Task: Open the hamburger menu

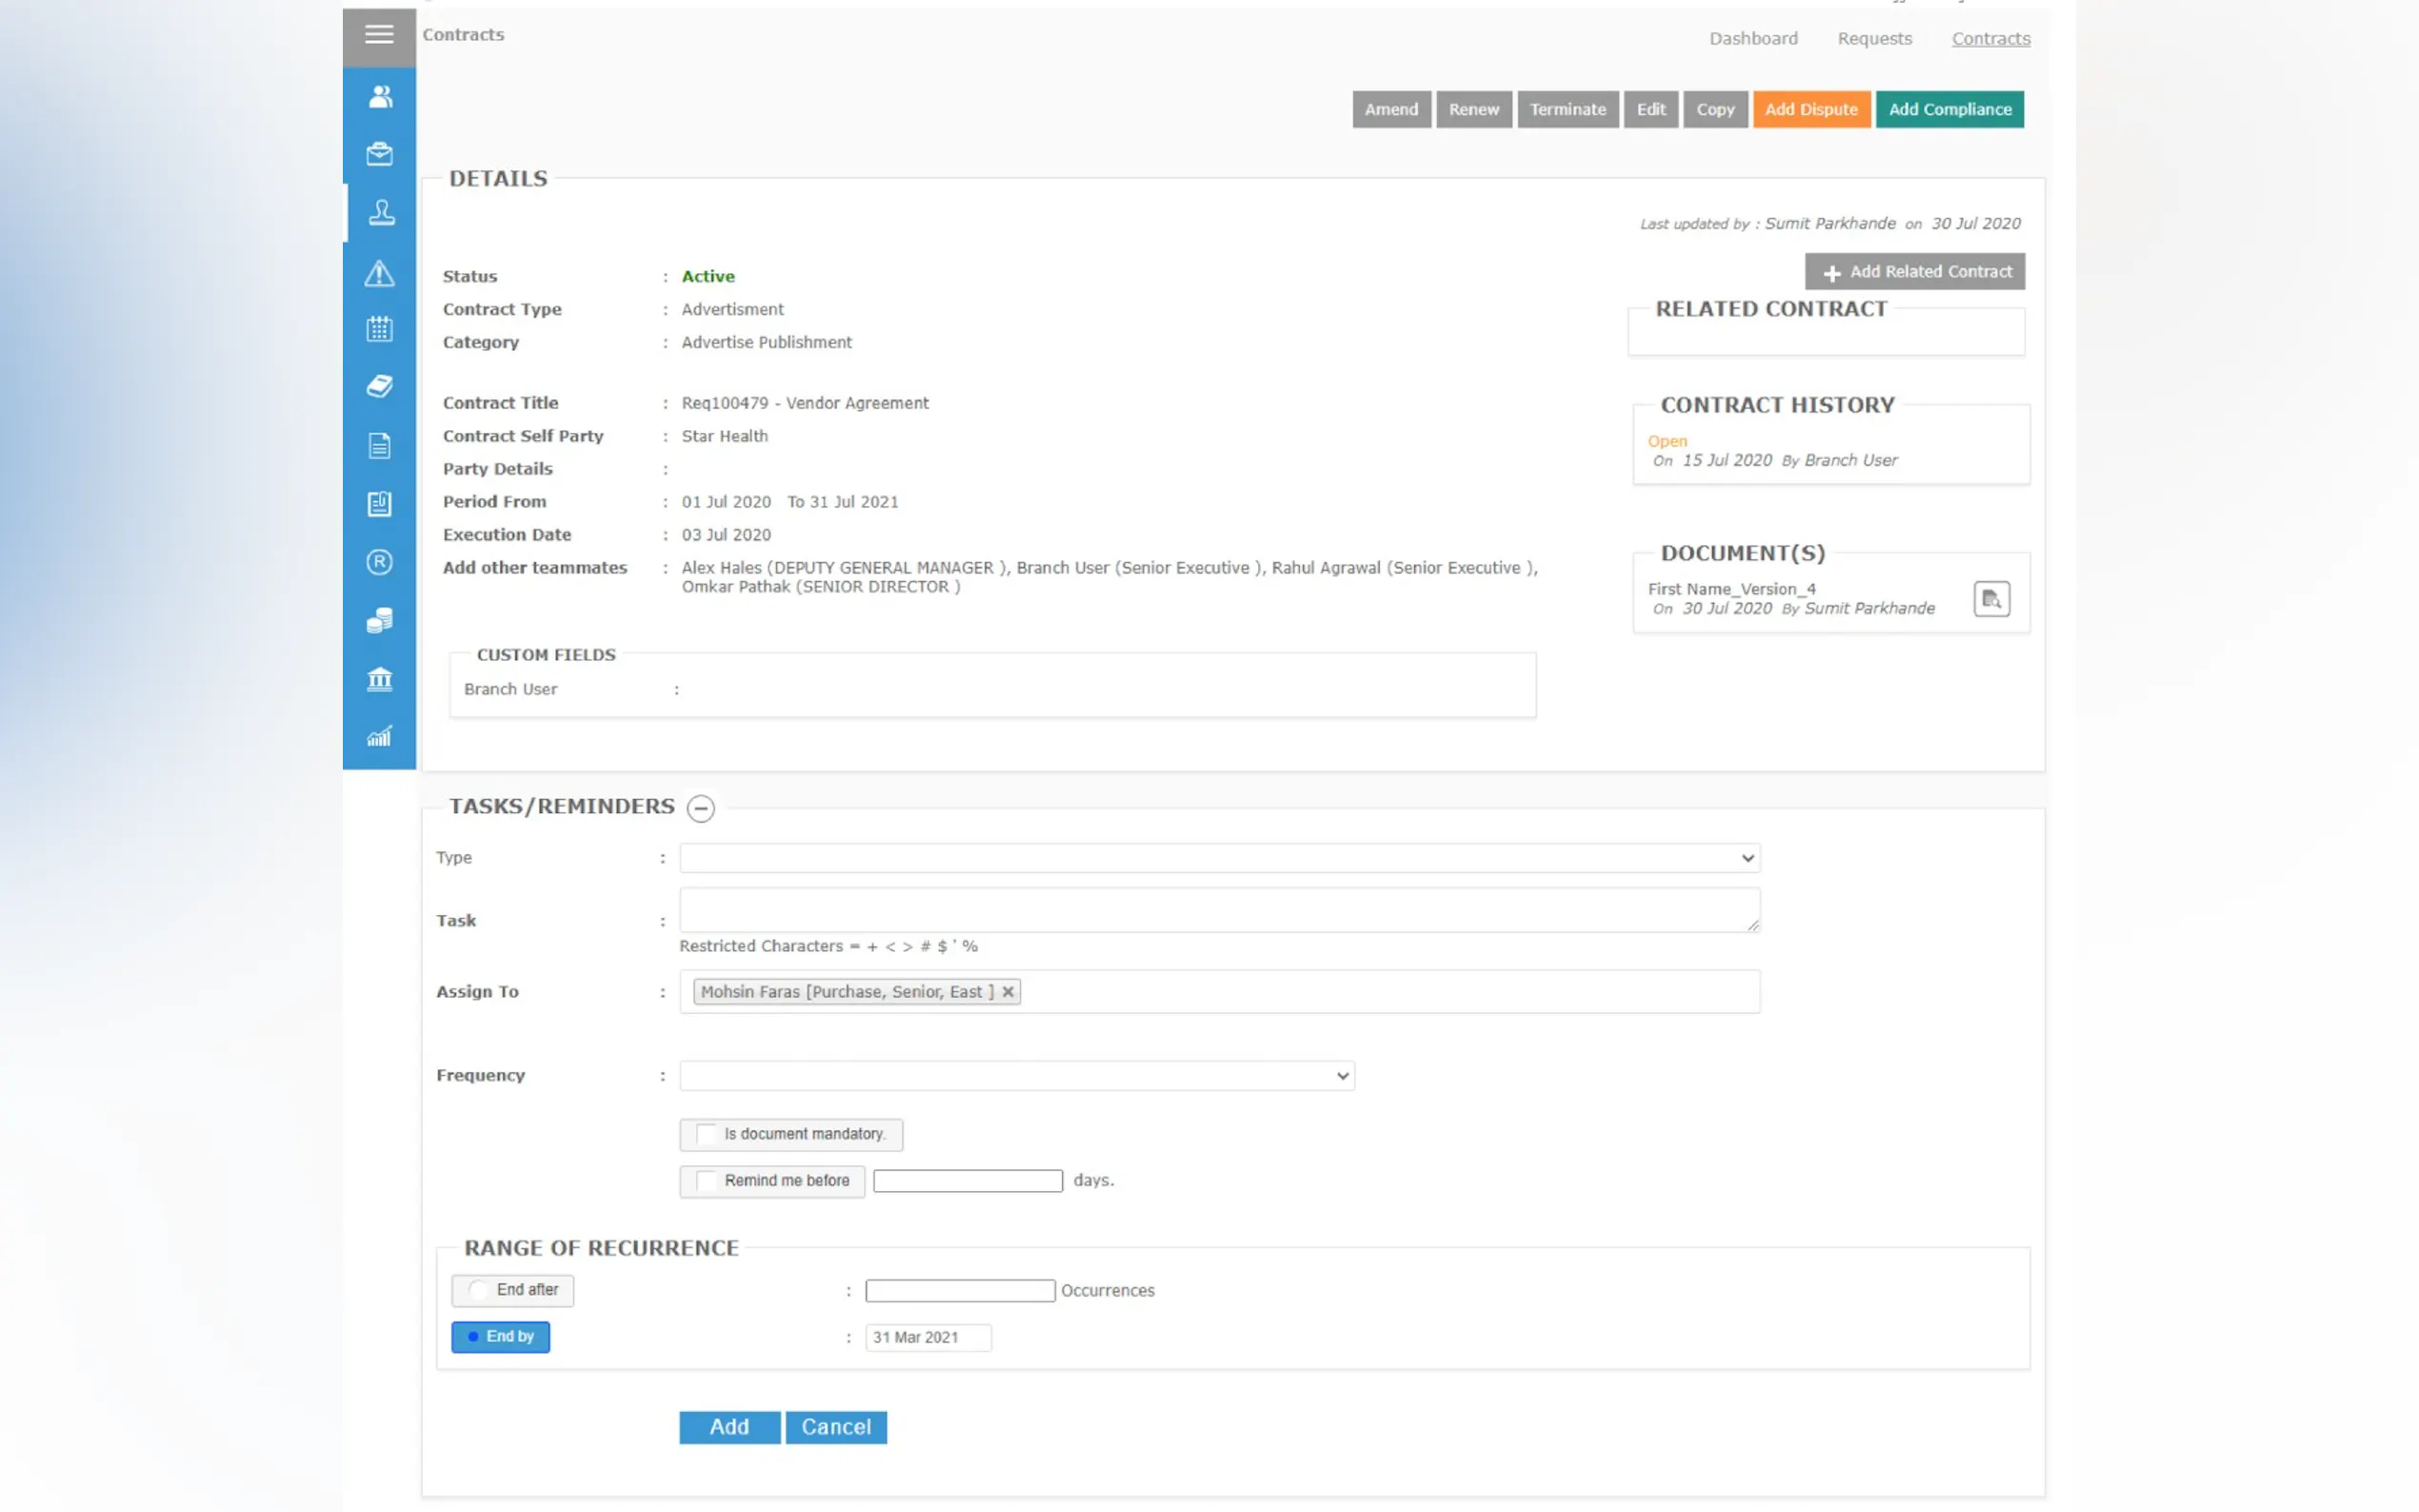Action: (x=379, y=35)
